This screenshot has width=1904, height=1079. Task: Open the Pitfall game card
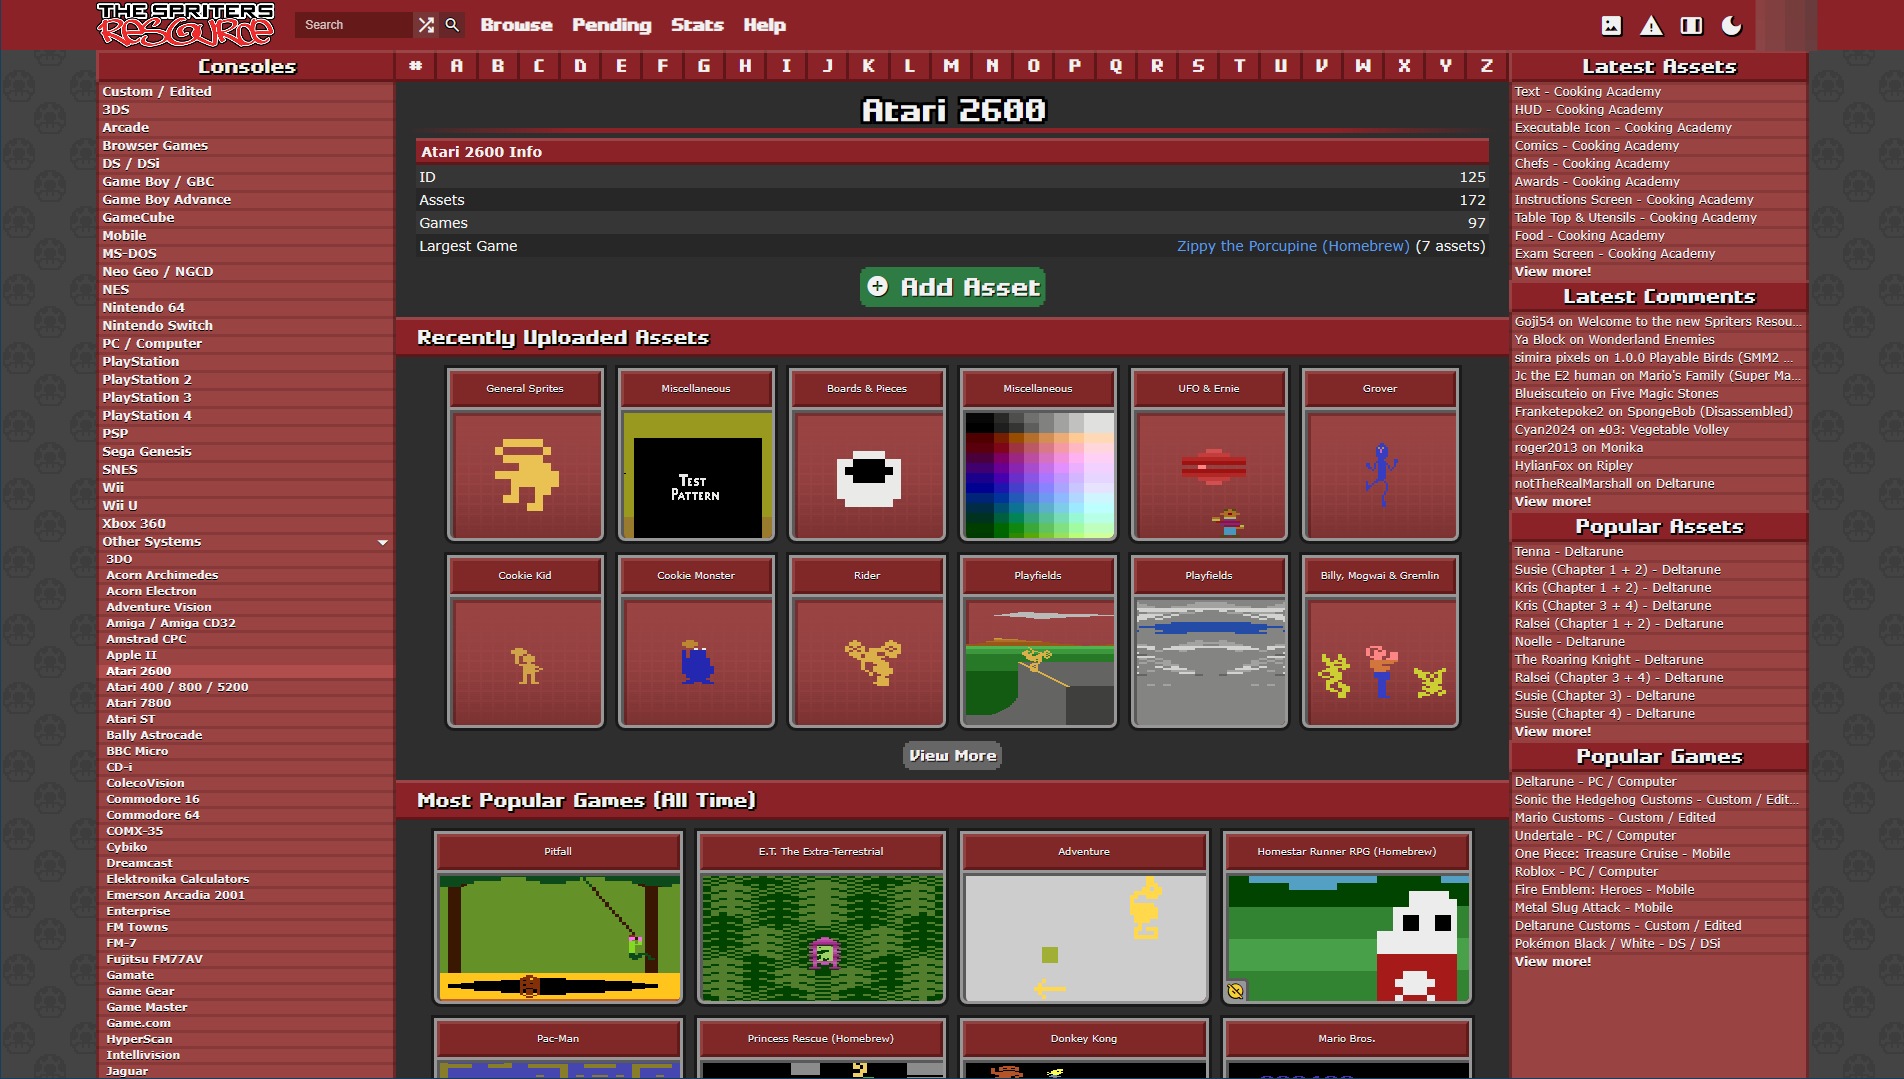tap(558, 917)
